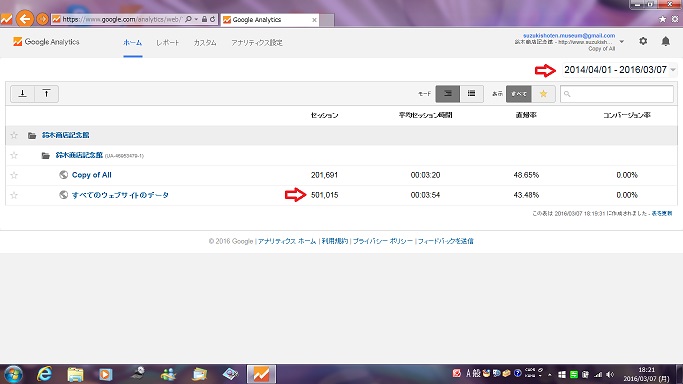Open すべてのウェブサイトのデータ view
683x384 pixels.
(x=120, y=195)
